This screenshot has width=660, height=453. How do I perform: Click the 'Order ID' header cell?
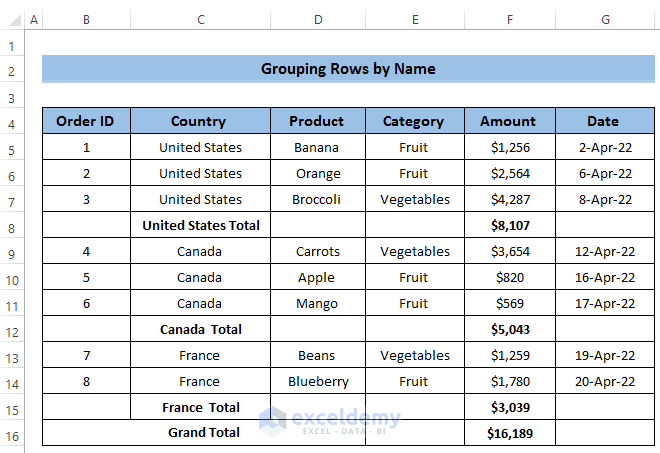(86, 121)
